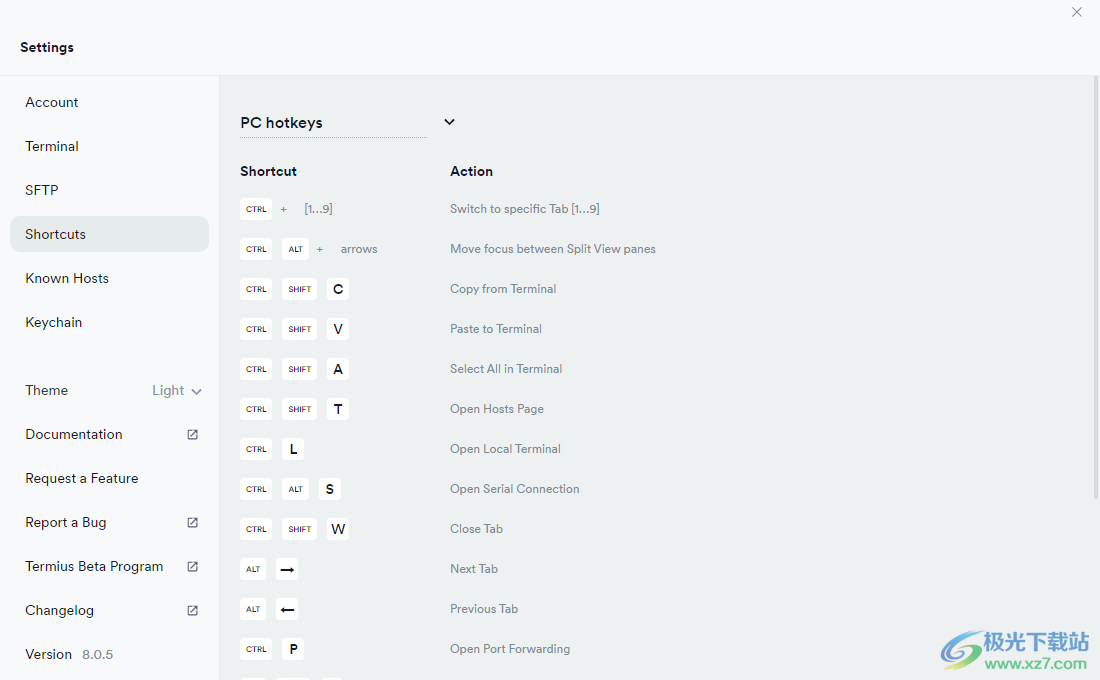The height and width of the screenshot is (680, 1100).
Task: Click the V key in Paste to Terminal row
Action: tap(338, 329)
